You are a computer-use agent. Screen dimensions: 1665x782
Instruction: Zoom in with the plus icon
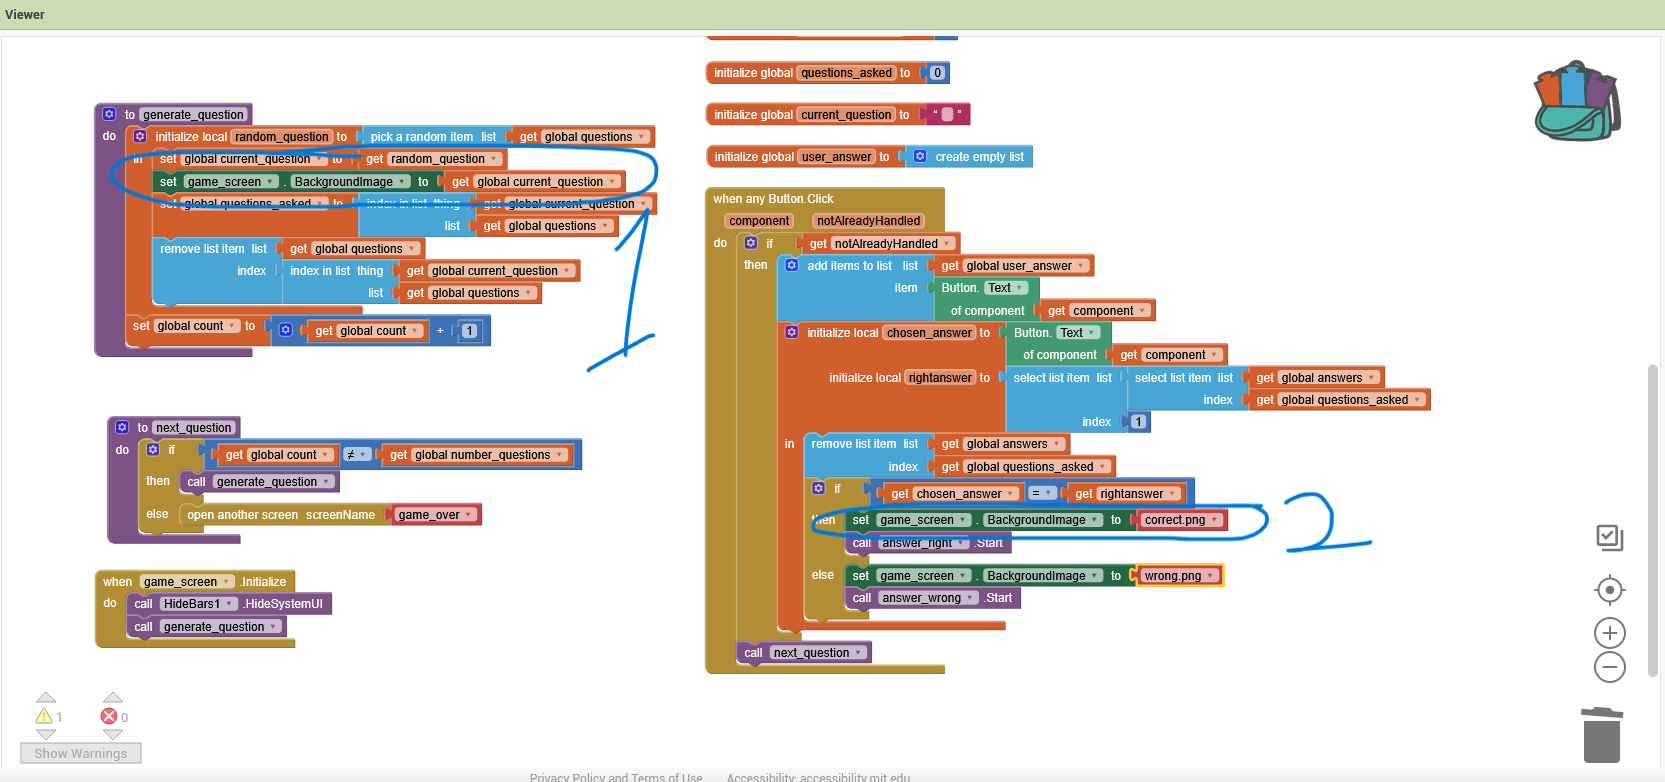pyautogui.click(x=1609, y=633)
